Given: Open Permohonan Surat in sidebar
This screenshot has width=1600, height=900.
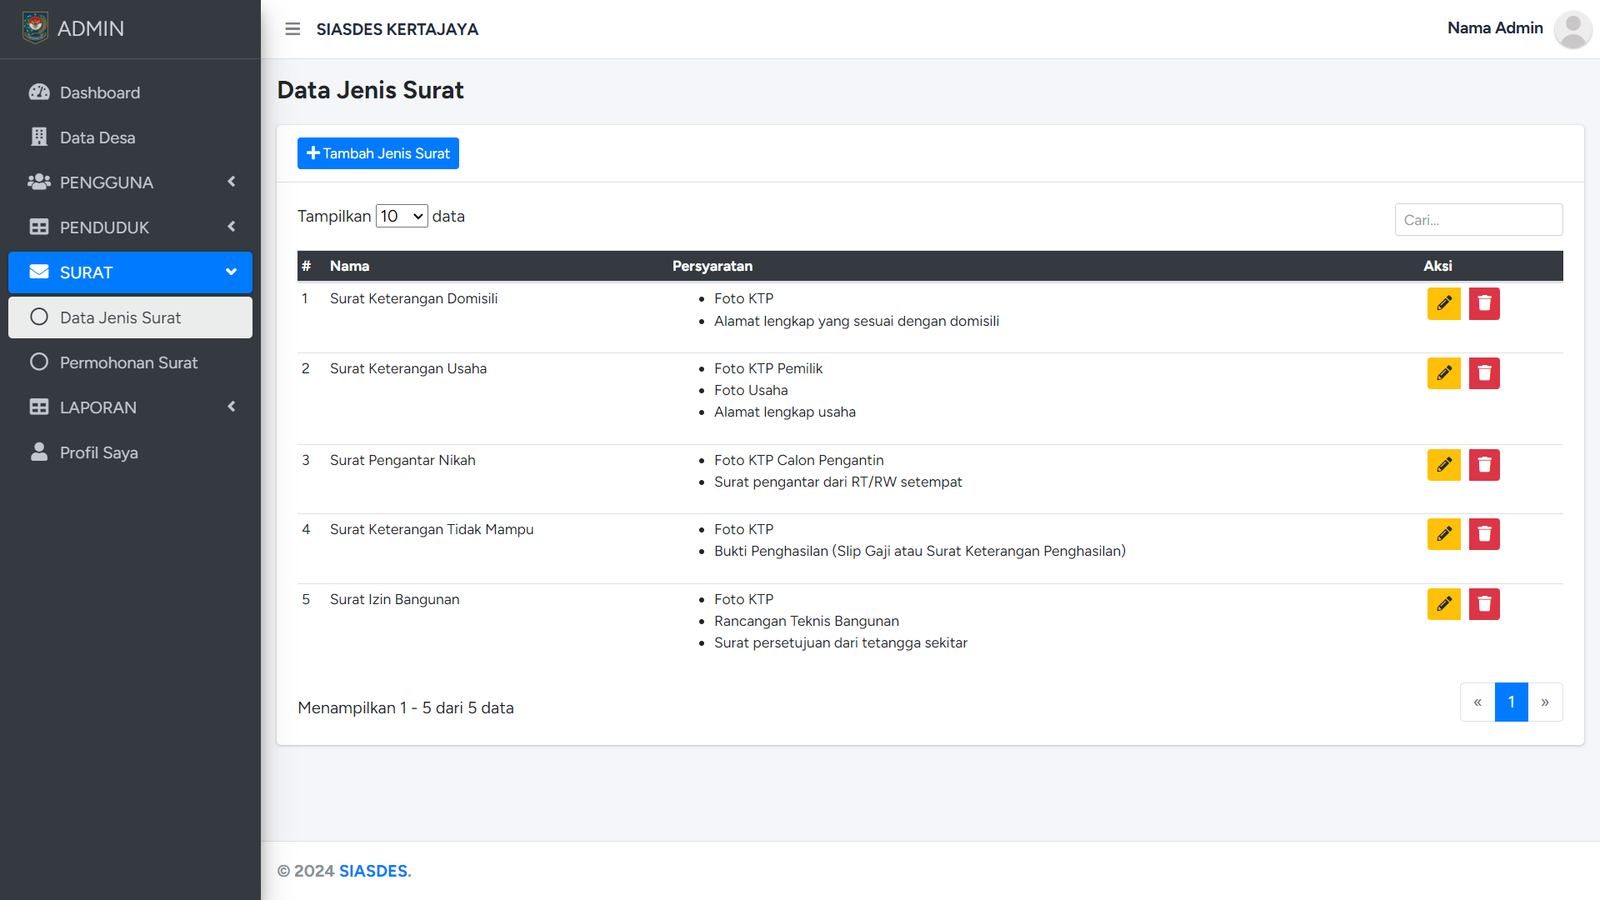Looking at the screenshot, I should coord(129,362).
